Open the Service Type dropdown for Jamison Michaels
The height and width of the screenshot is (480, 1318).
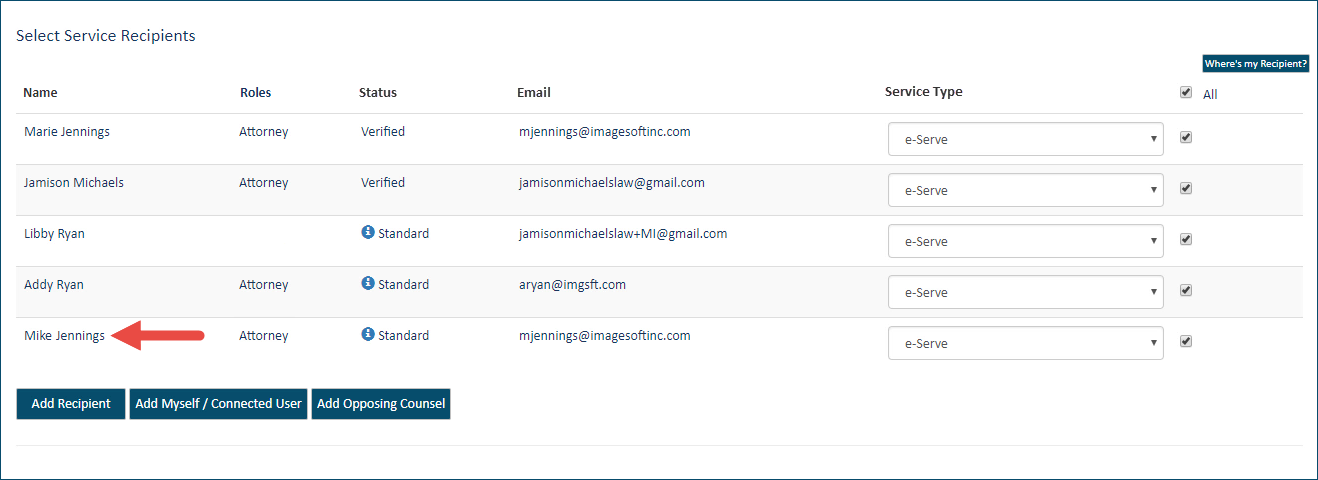pyautogui.click(x=1025, y=191)
